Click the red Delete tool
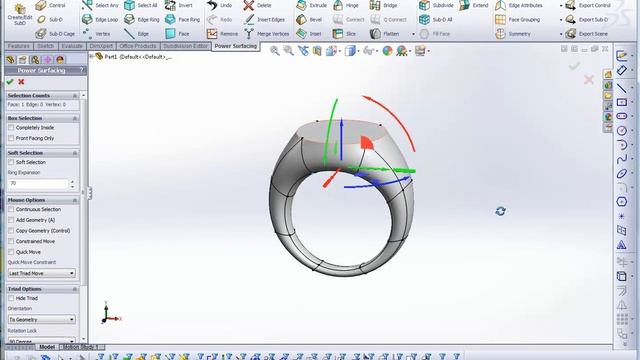This screenshot has height=360, width=640. (x=257, y=5)
